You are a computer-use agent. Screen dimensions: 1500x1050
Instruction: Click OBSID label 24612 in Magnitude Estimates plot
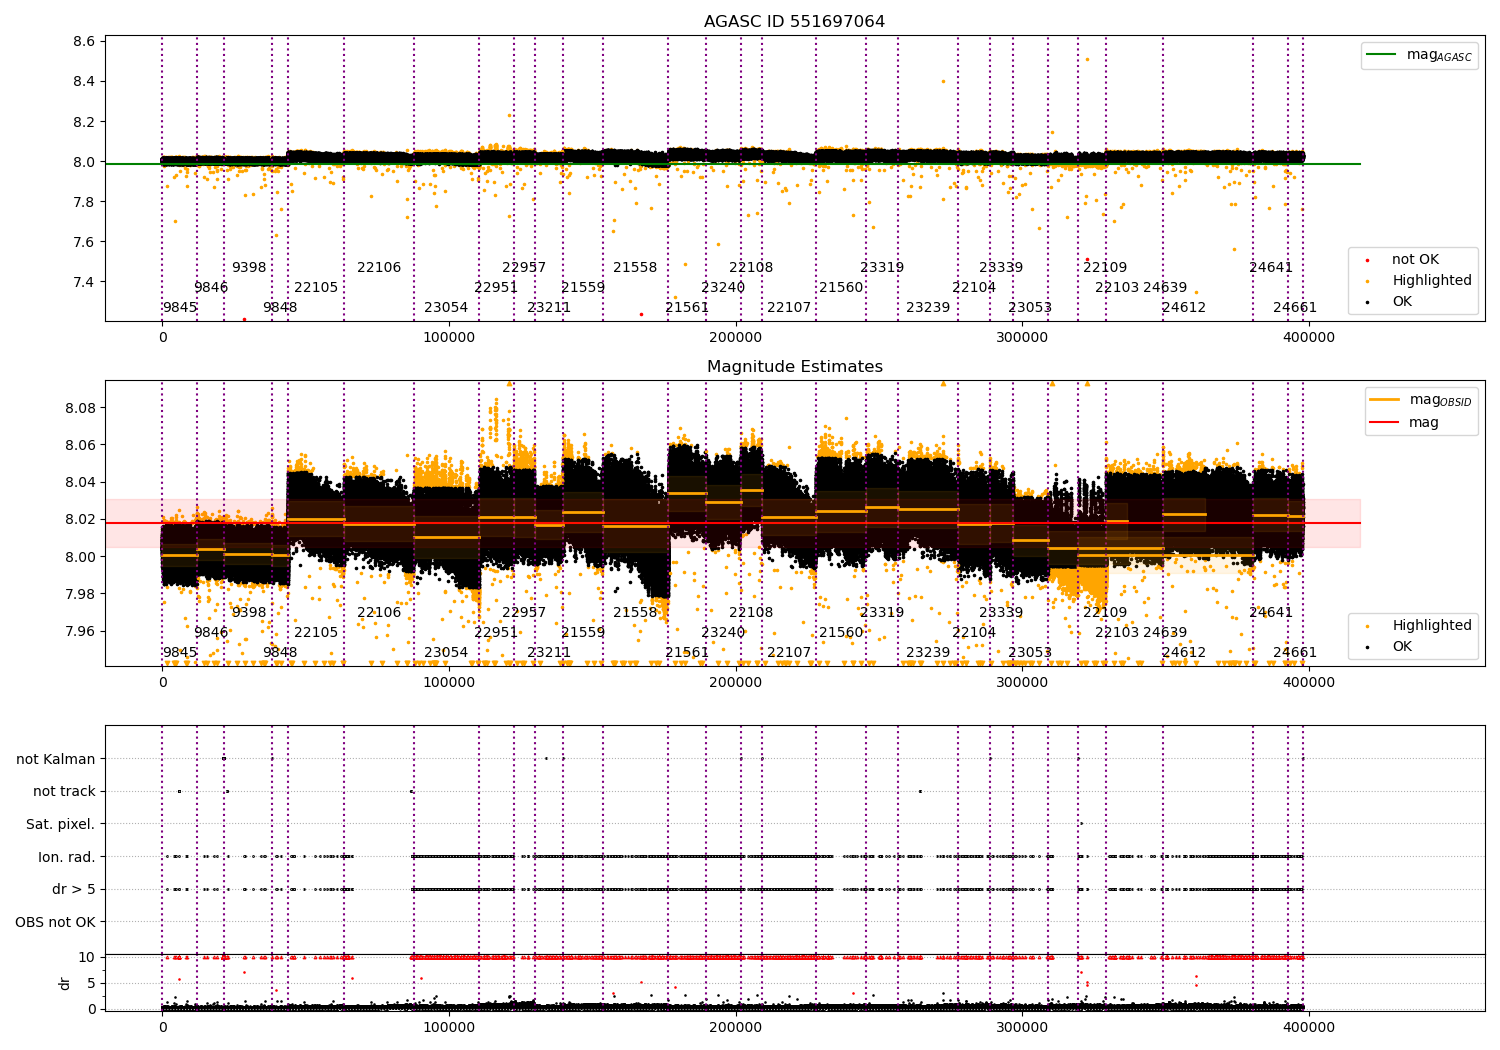(x=1184, y=652)
